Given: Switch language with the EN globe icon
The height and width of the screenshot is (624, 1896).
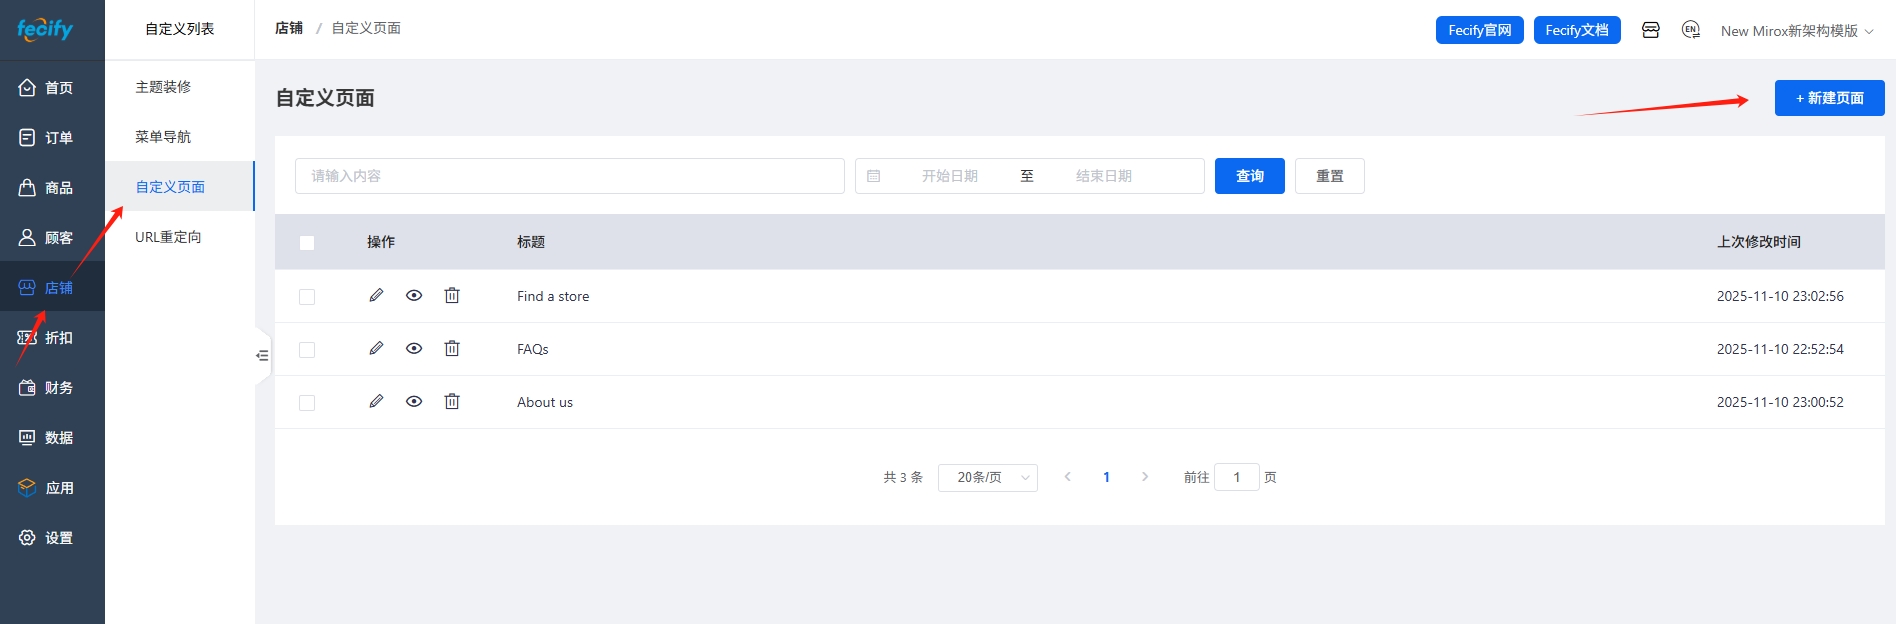Looking at the screenshot, I should (1691, 30).
